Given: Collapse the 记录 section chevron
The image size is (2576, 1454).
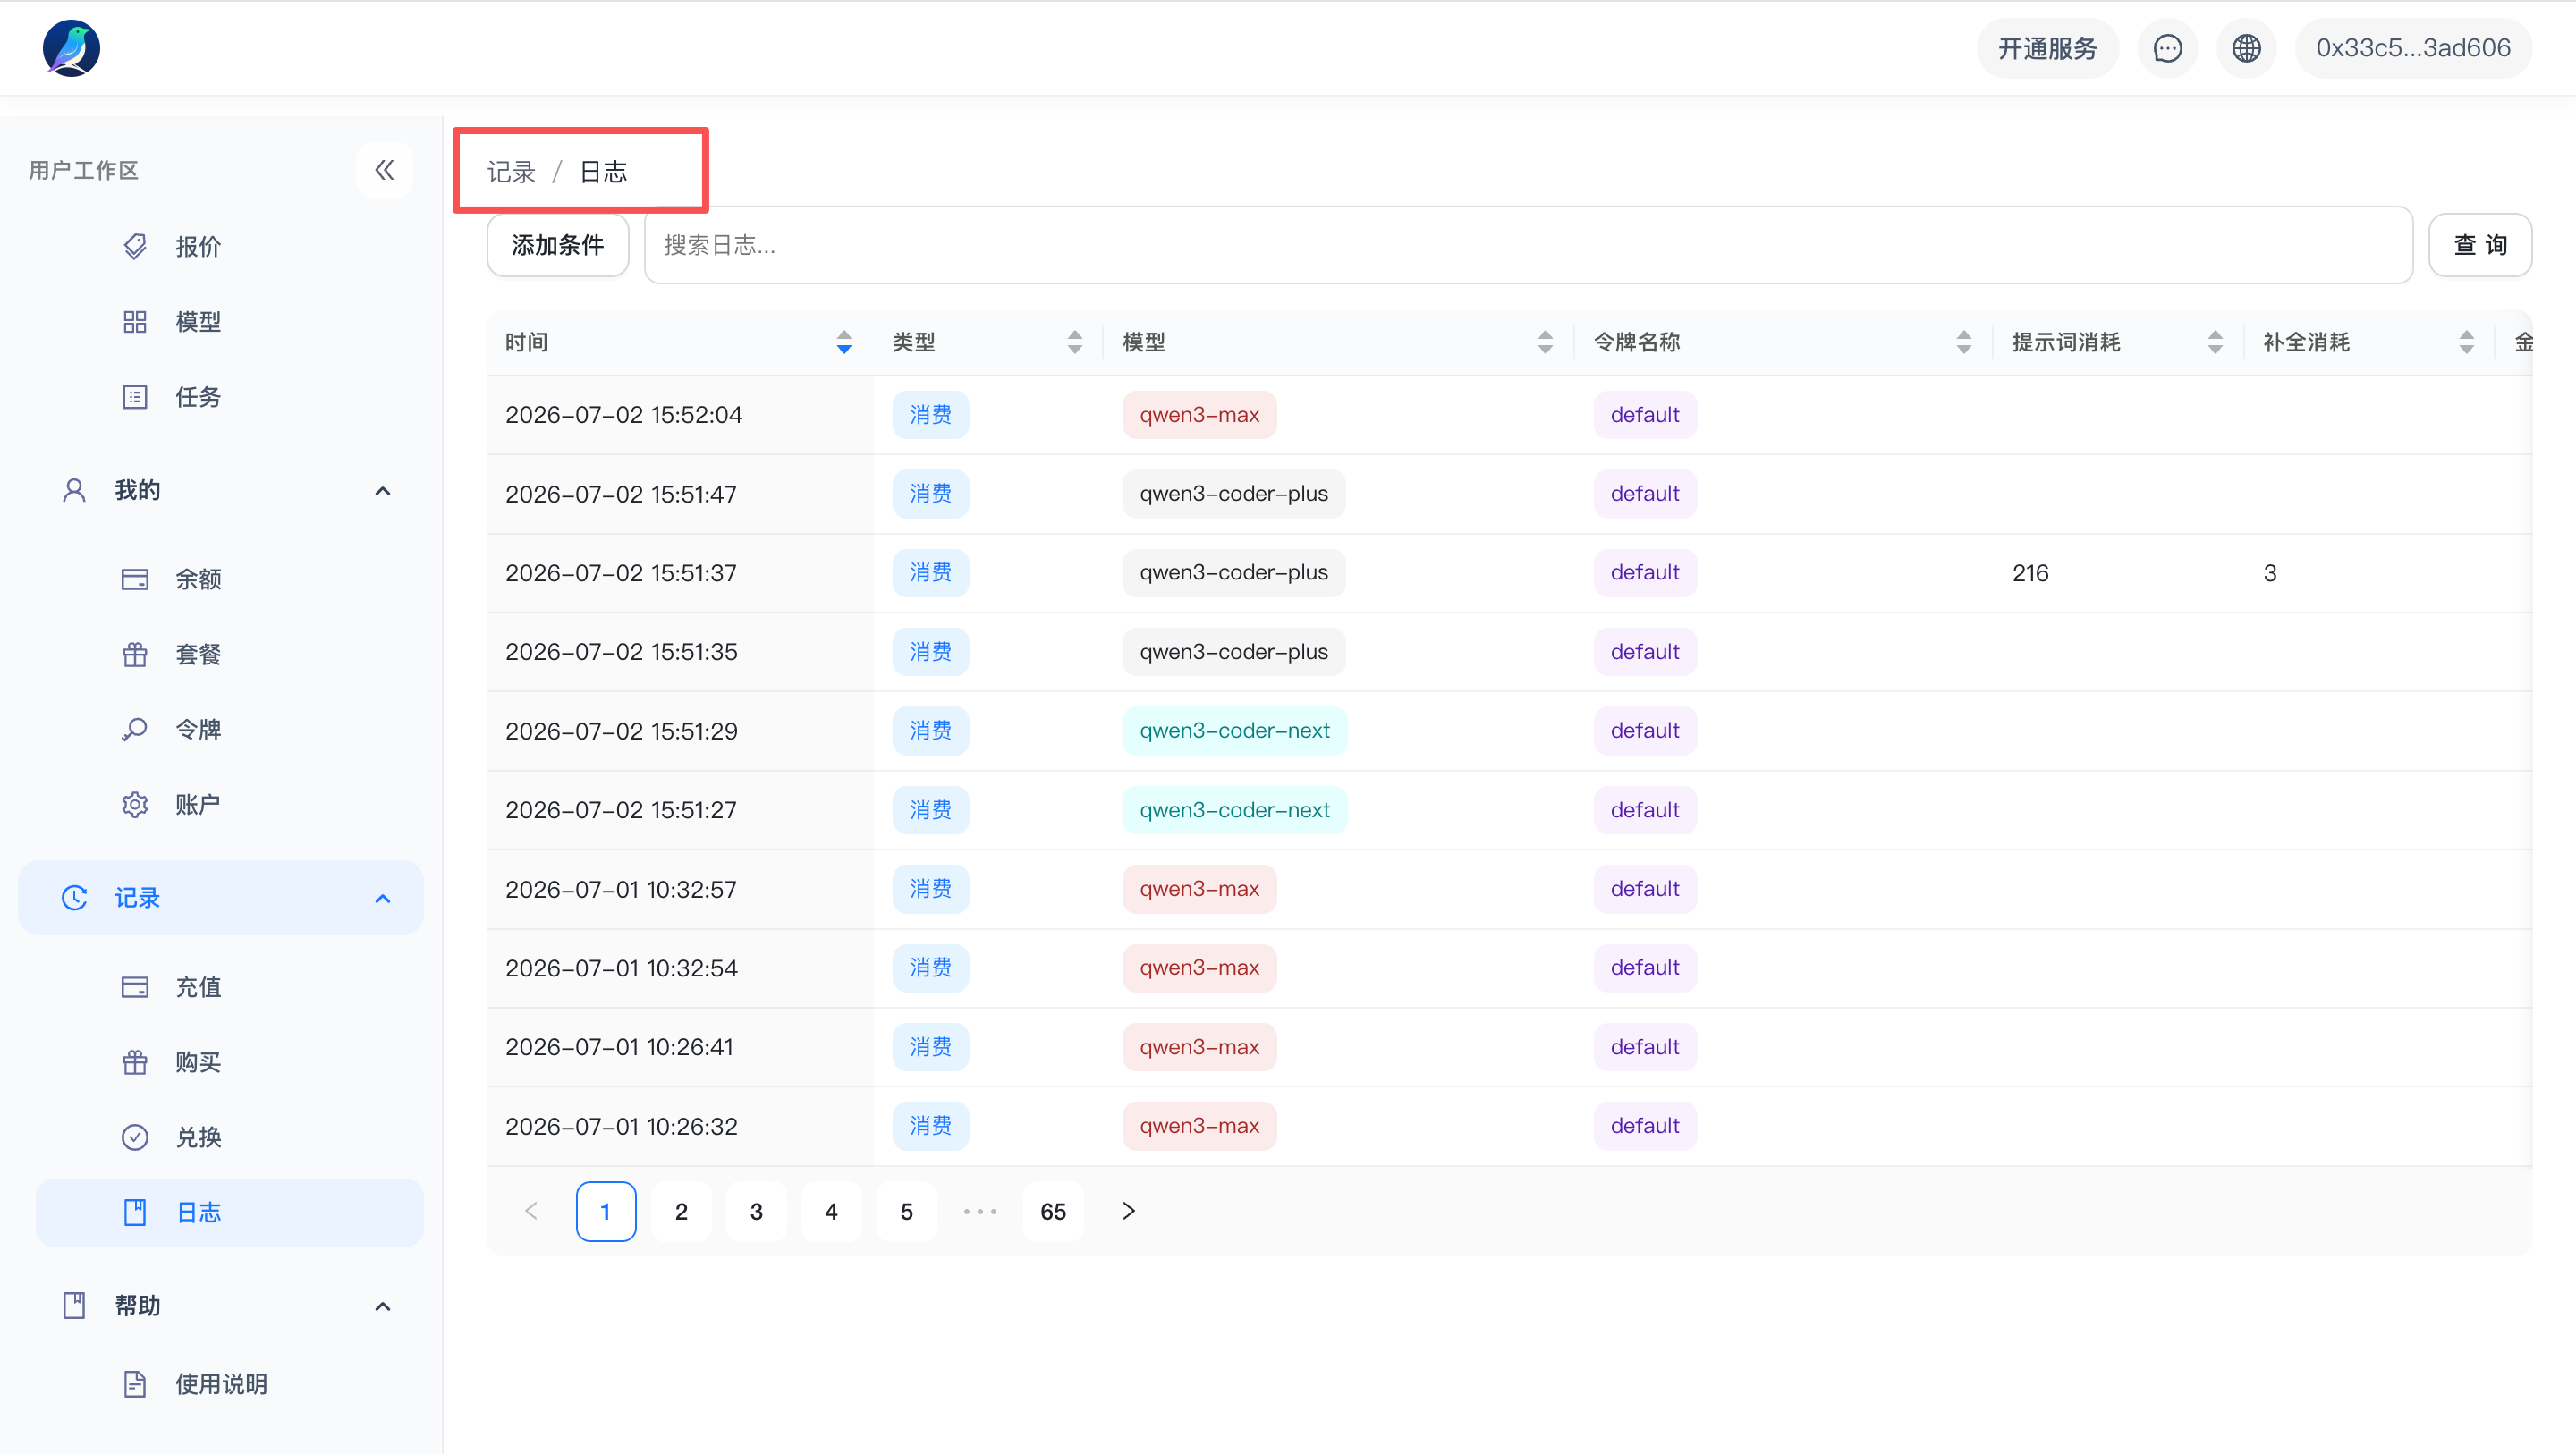Looking at the screenshot, I should [x=382, y=898].
